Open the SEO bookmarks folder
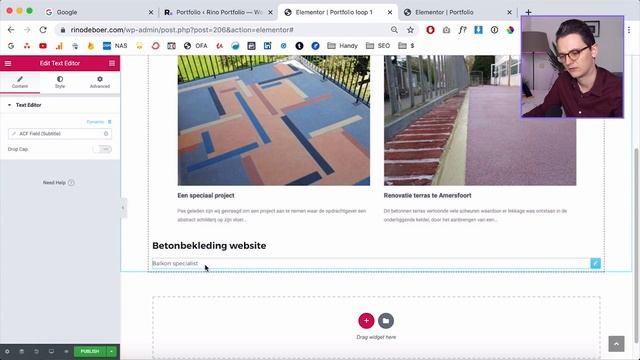This screenshot has height=360, width=640. coord(378,46)
